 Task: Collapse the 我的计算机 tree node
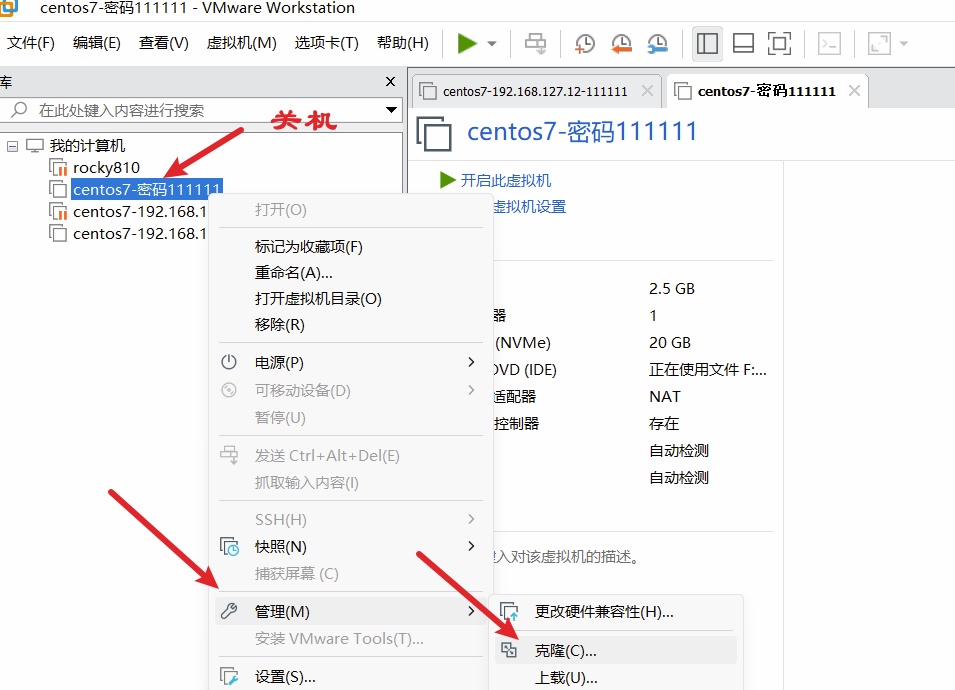pos(12,146)
